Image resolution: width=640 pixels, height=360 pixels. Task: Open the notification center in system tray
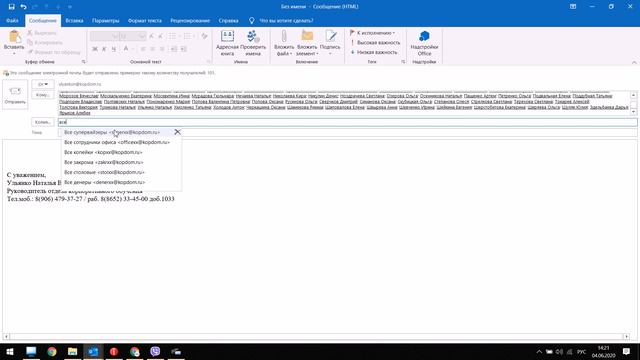pyautogui.click(x=627, y=351)
